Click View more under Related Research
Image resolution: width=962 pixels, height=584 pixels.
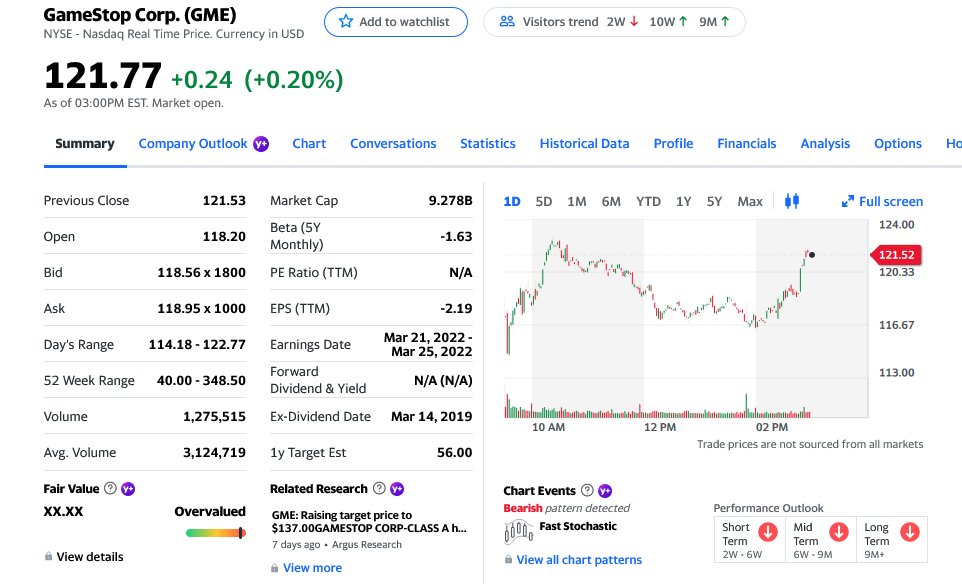tap(312, 568)
